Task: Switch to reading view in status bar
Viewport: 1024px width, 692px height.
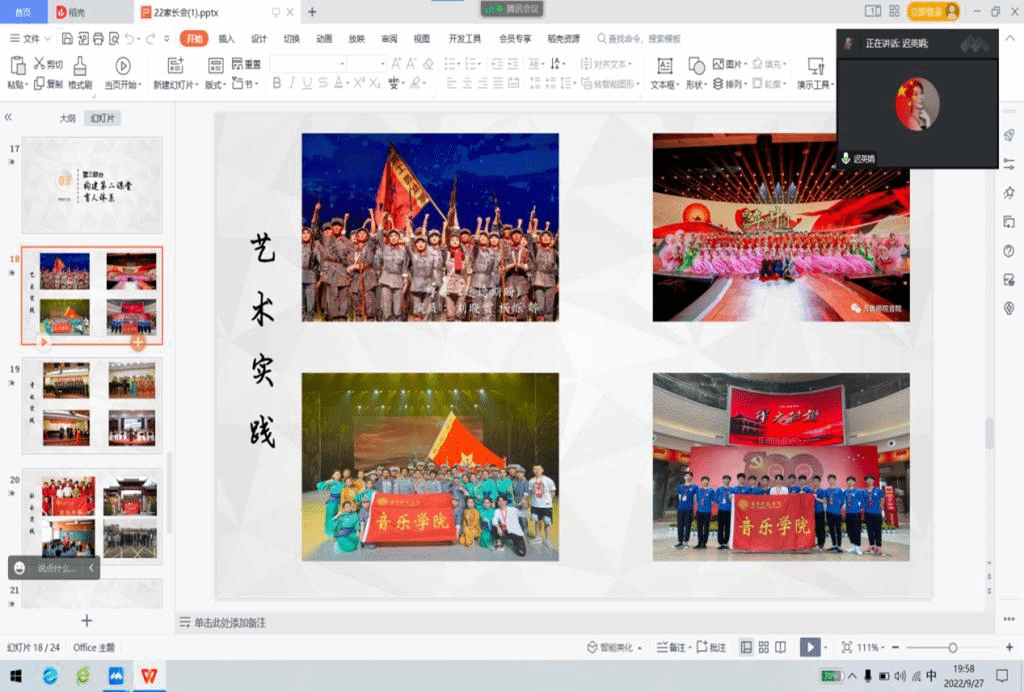Action: 780,648
